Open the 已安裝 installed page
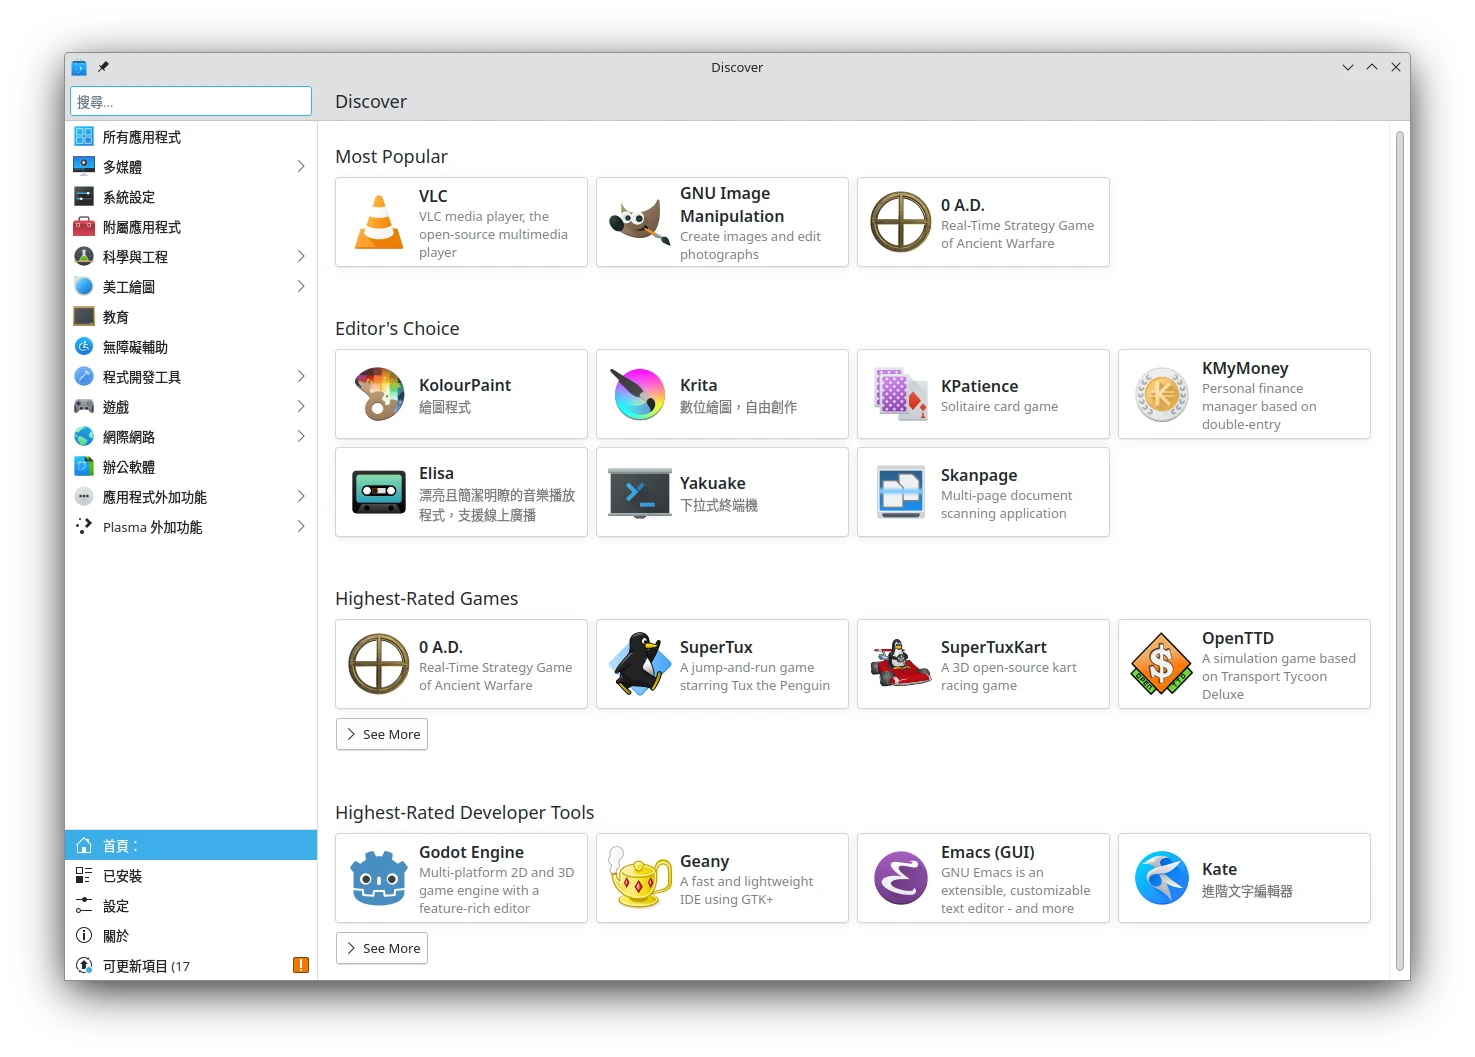 [x=123, y=876]
